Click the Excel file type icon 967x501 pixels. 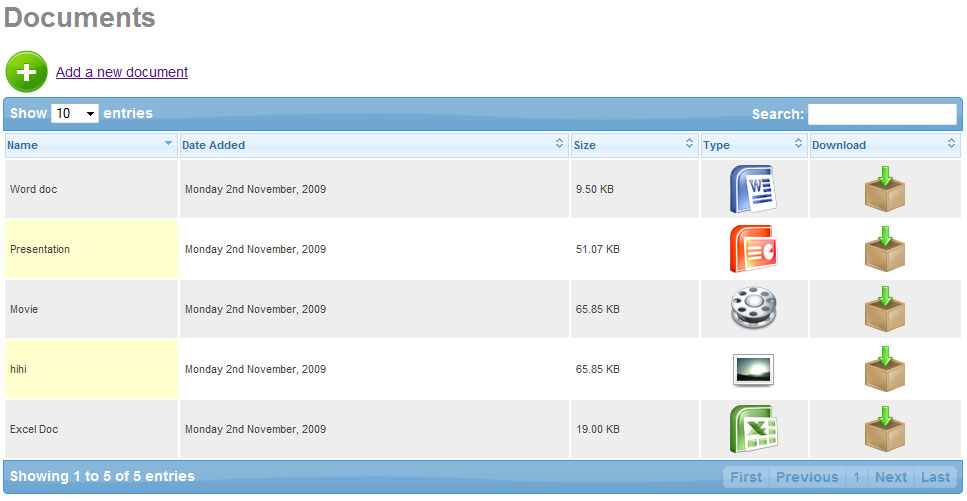pos(753,429)
